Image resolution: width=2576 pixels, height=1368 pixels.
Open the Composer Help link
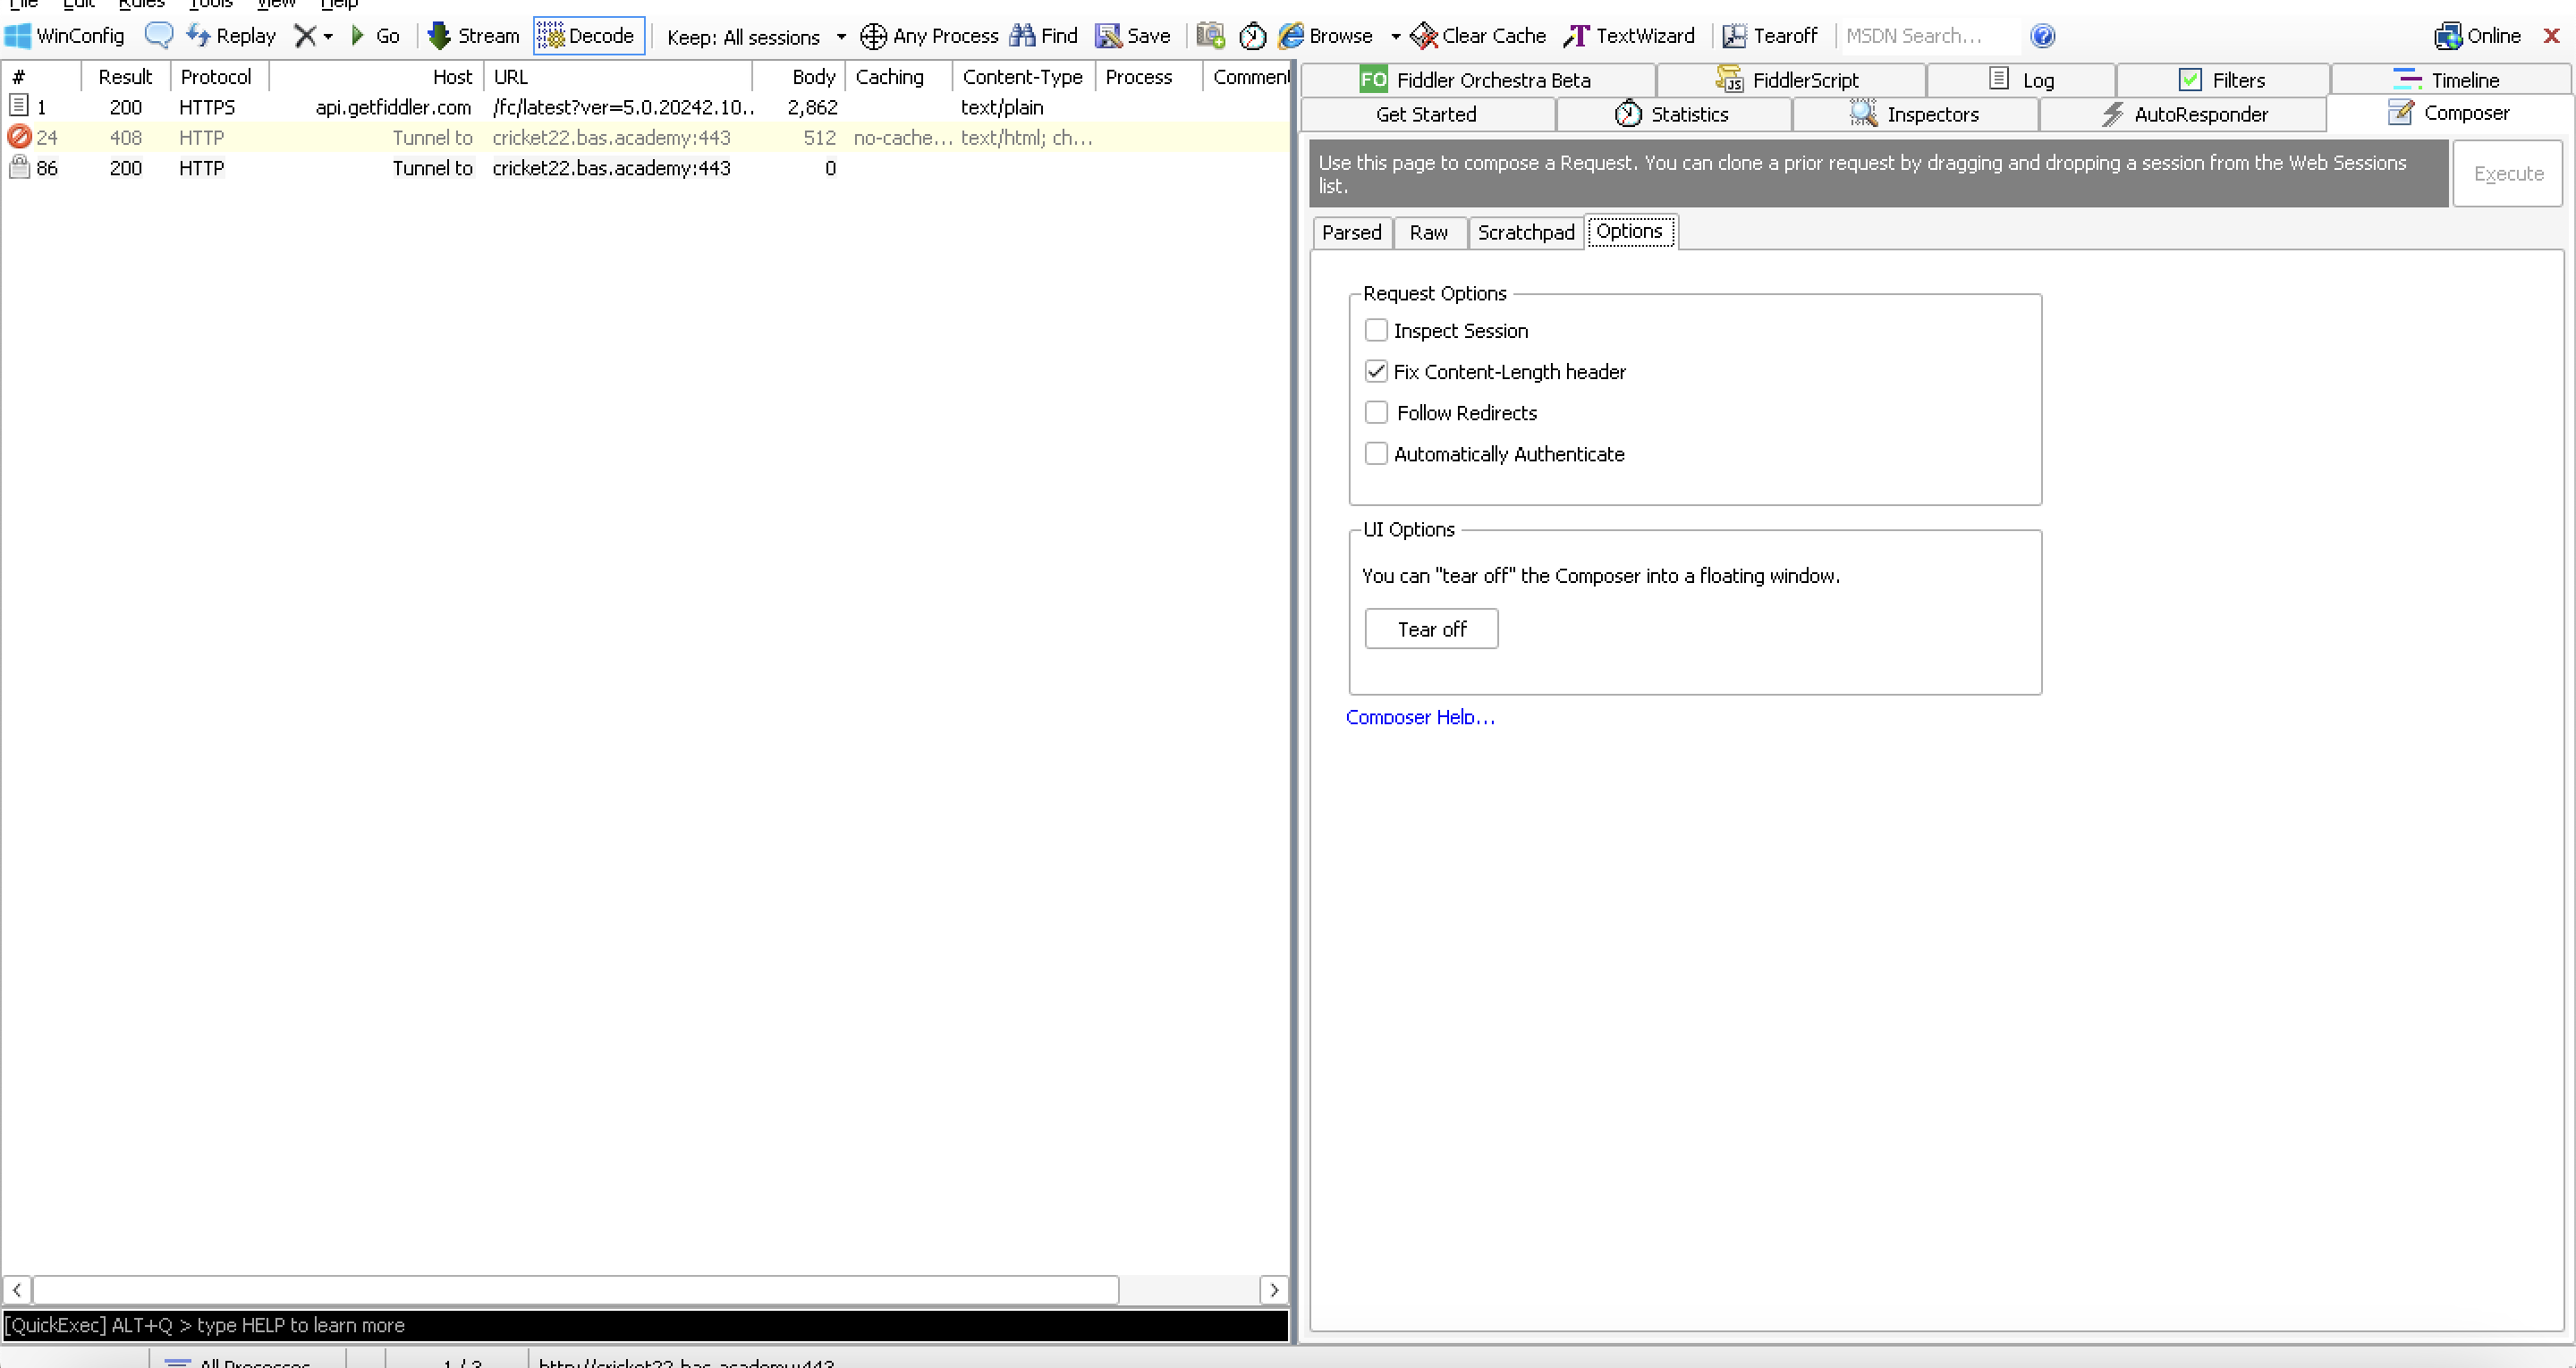(x=1420, y=717)
